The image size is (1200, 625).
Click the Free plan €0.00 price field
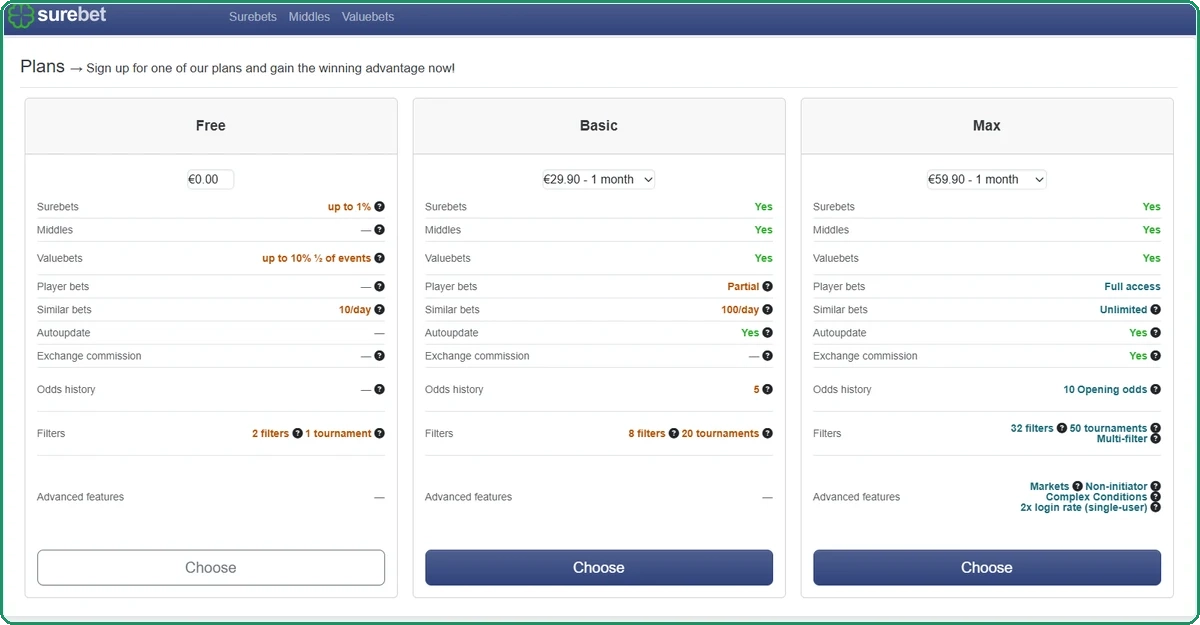coord(210,180)
